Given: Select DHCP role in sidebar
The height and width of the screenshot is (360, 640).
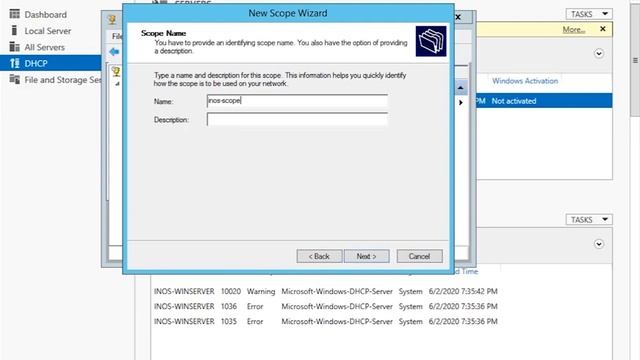Looking at the screenshot, I should 51,63.
